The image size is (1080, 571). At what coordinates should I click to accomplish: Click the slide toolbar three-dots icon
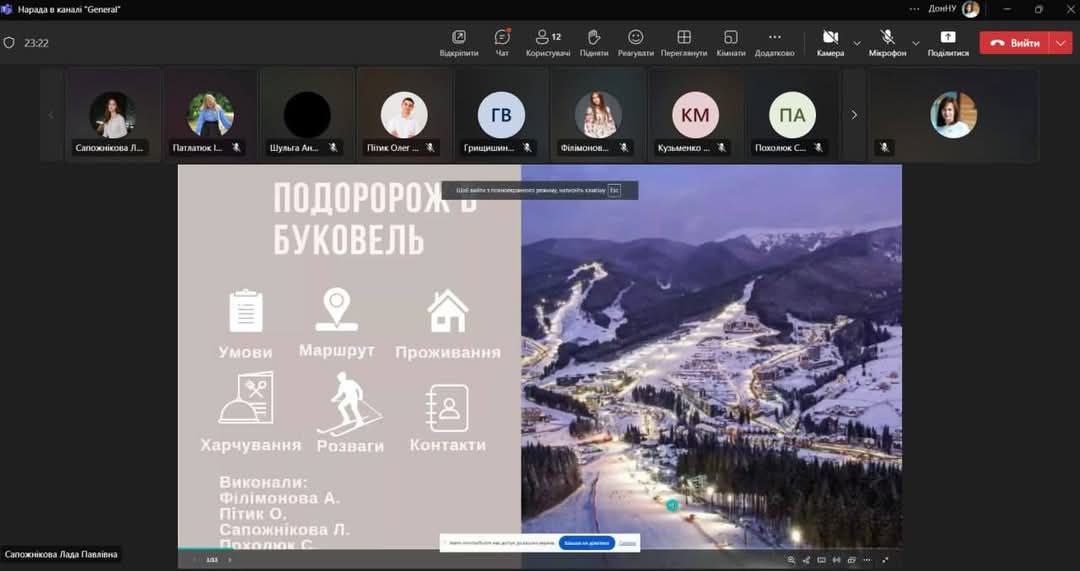point(866,560)
